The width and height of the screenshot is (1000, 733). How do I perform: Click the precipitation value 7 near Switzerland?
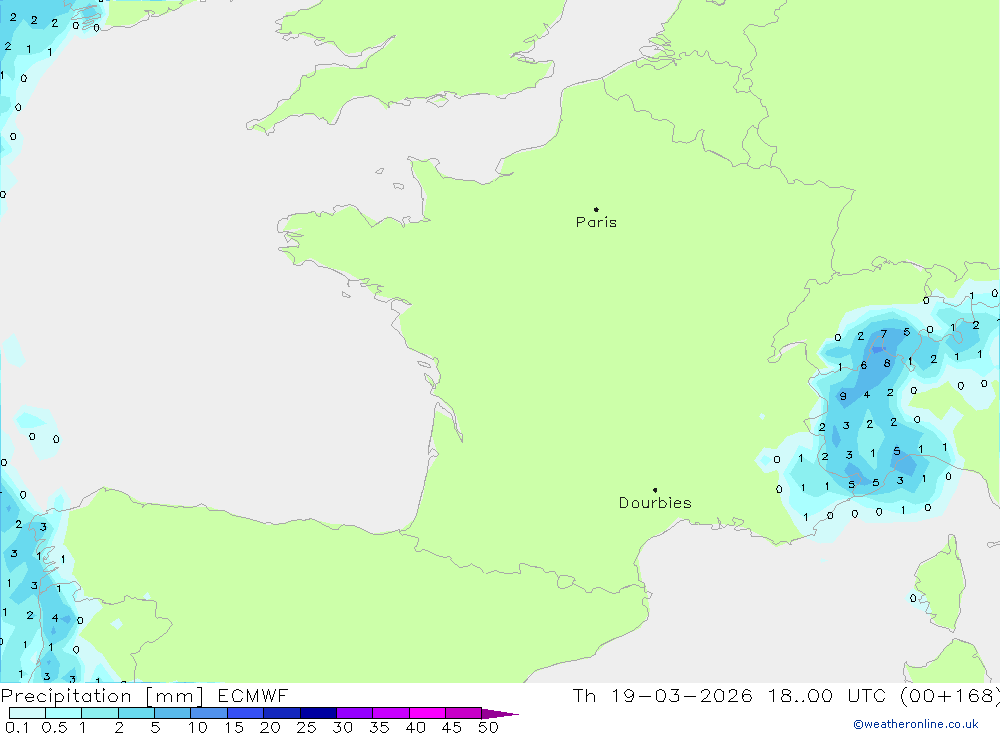(883, 334)
